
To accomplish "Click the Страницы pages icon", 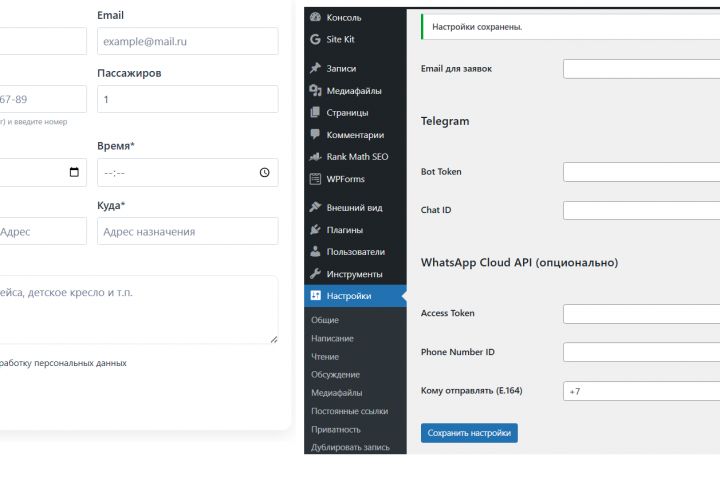I will [x=316, y=112].
